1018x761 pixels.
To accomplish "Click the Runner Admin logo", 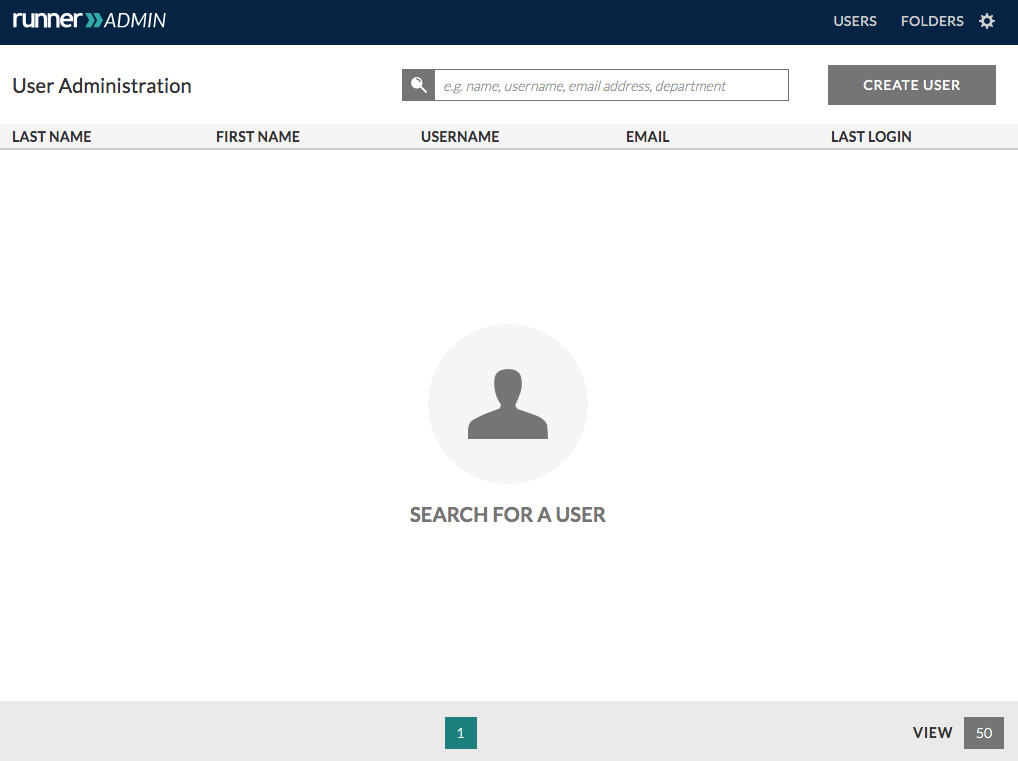I will coord(90,20).
